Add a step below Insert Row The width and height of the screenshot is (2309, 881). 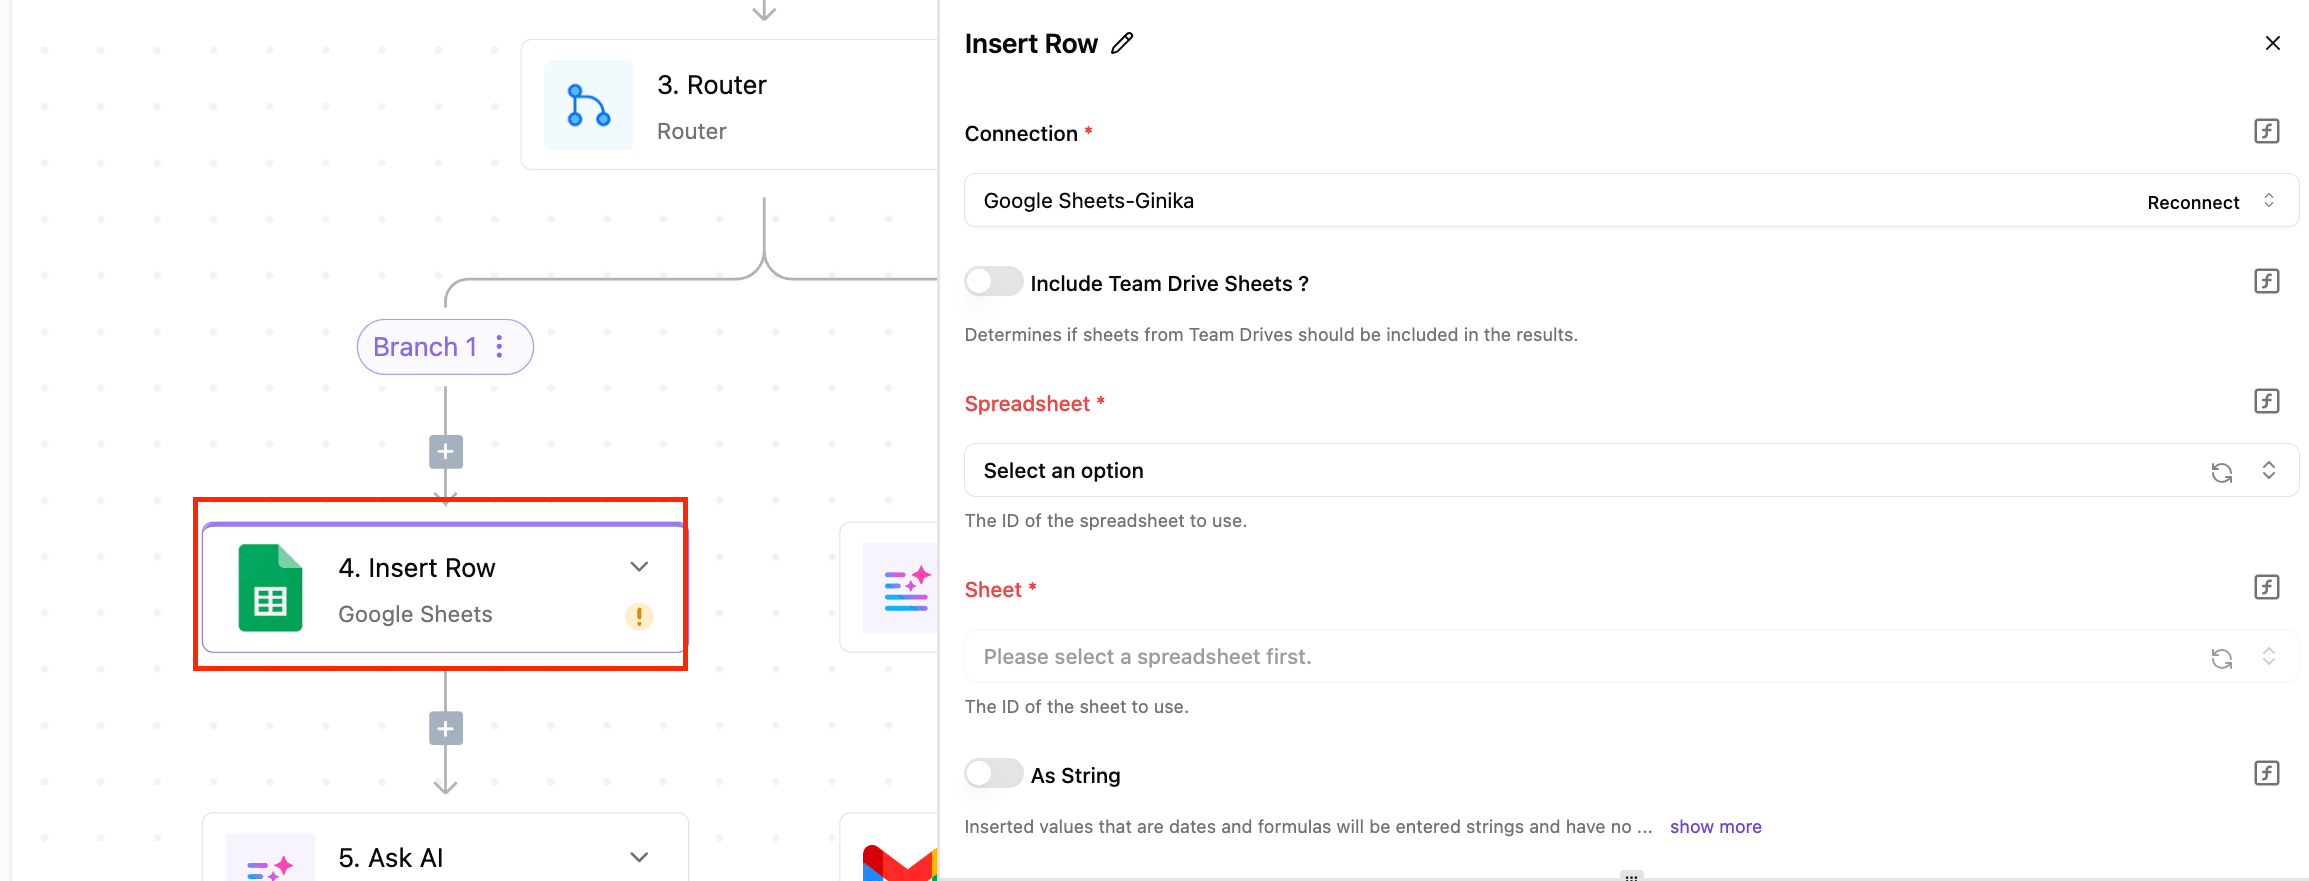[x=446, y=729]
